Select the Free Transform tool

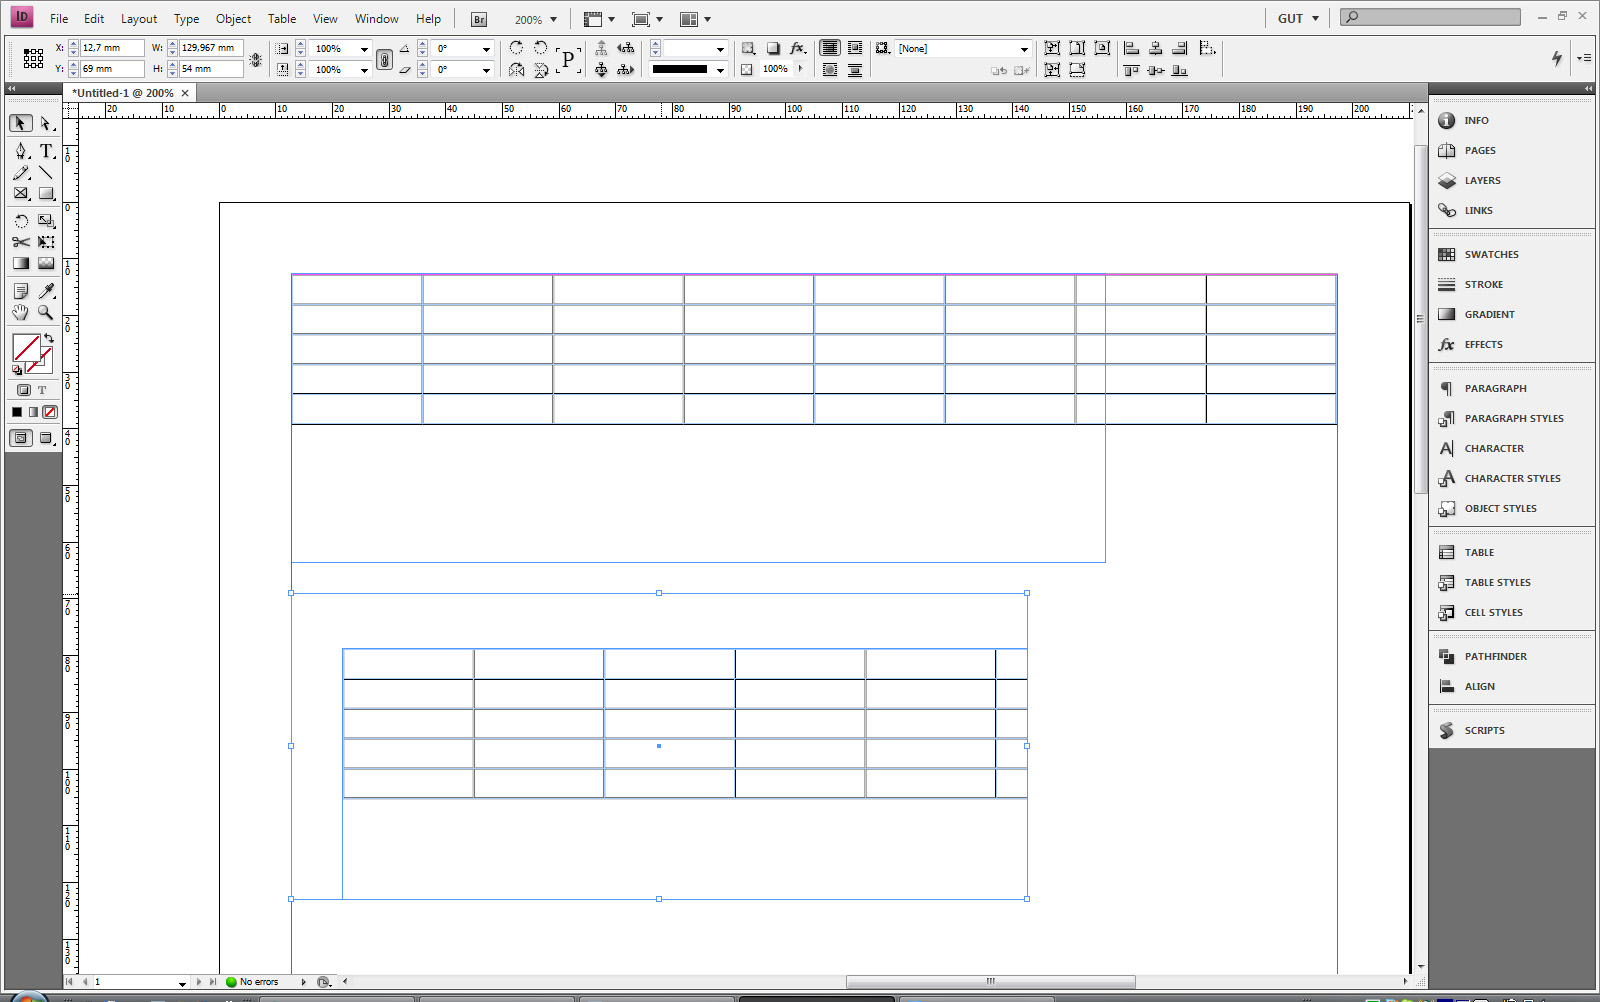(x=46, y=242)
